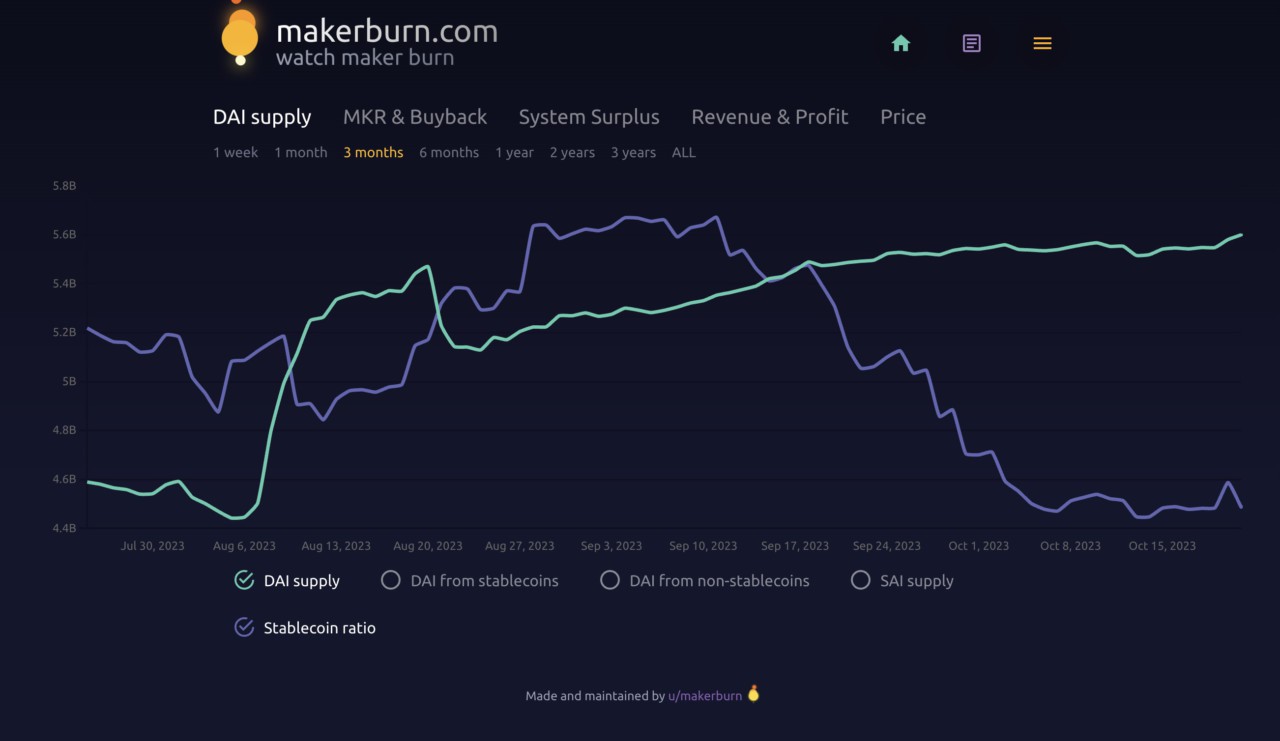Image resolution: width=1280 pixels, height=741 pixels.
Task: Enable DAI from non-stablecoins series
Action: pos(609,580)
